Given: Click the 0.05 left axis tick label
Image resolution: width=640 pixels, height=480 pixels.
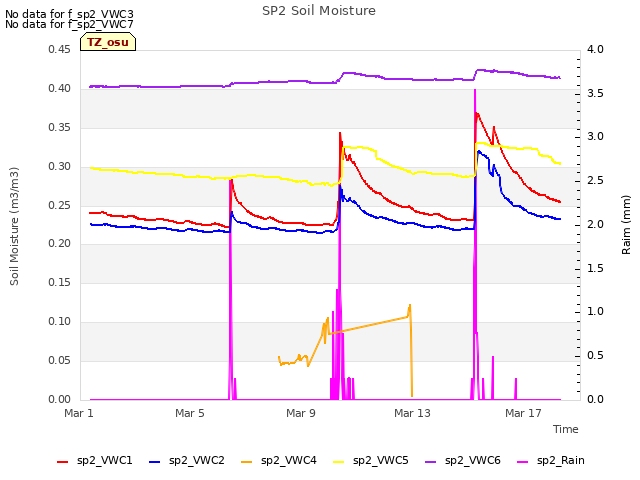Looking at the screenshot, I should (x=60, y=360).
